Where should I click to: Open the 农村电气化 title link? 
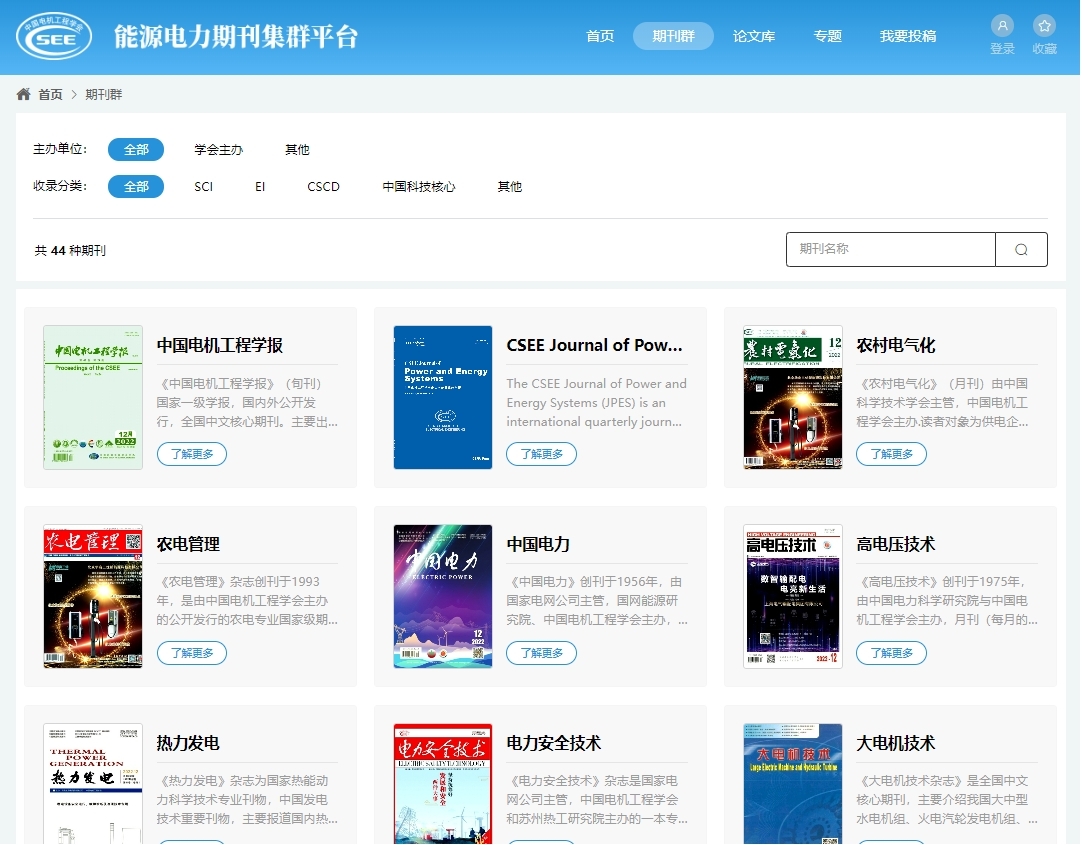[896, 345]
